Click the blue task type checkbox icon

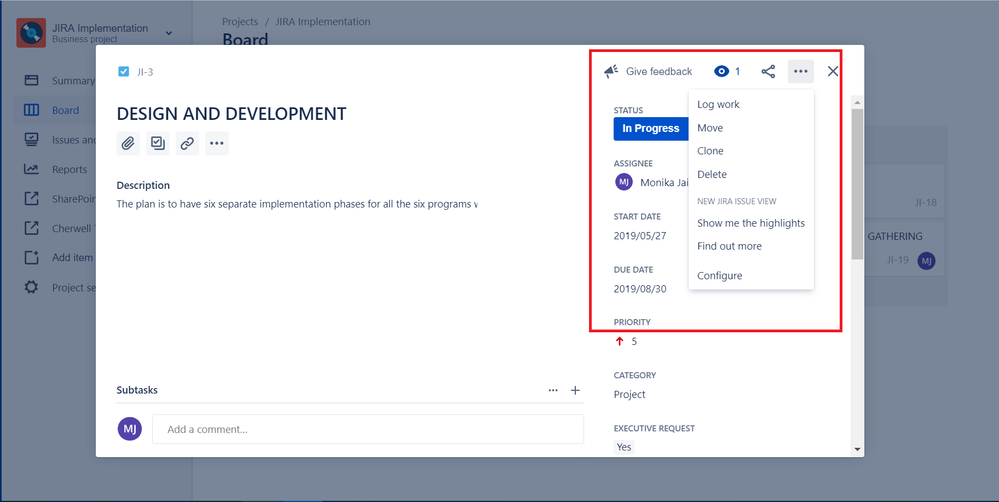[124, 71]
